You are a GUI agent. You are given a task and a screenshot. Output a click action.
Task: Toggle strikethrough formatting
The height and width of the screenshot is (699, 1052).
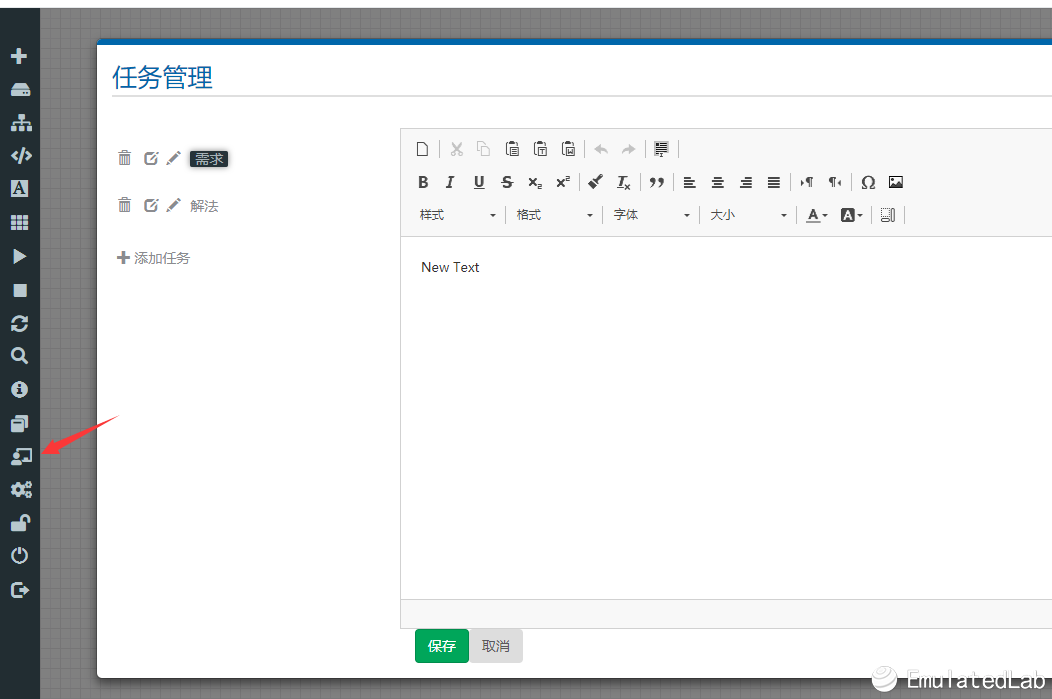coord(507,182)
